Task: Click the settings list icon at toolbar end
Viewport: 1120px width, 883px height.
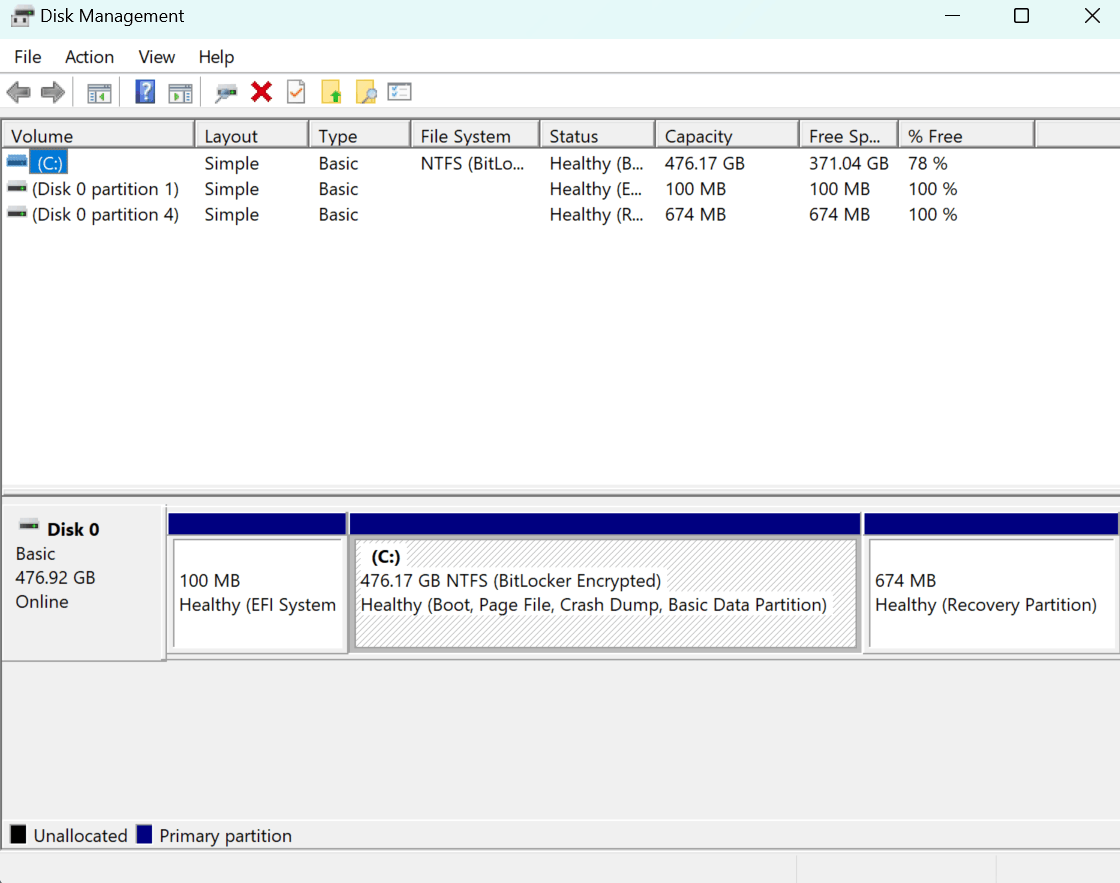Action: tap(399, 92)
